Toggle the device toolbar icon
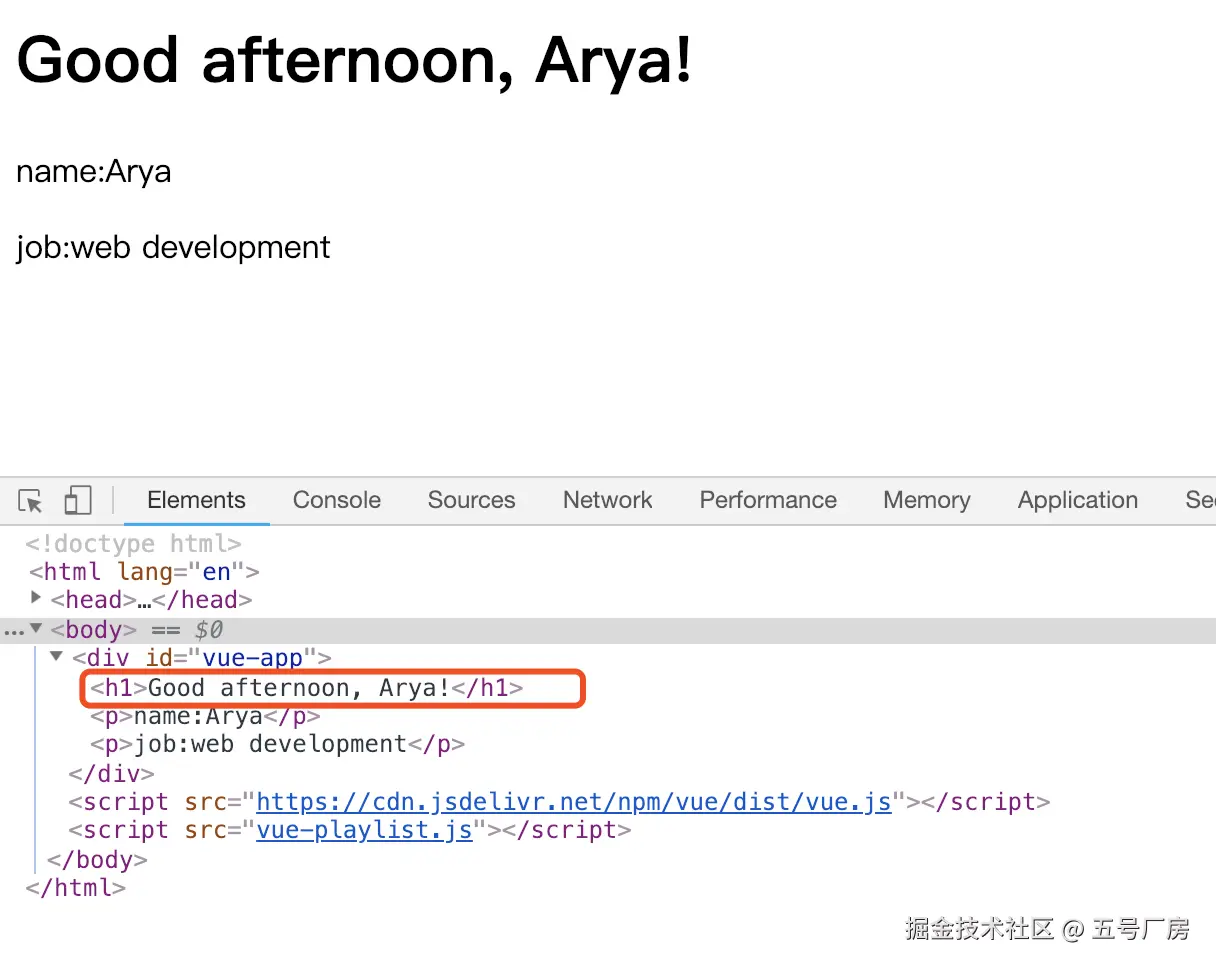 pyautogui.click(x=77, y=500)
